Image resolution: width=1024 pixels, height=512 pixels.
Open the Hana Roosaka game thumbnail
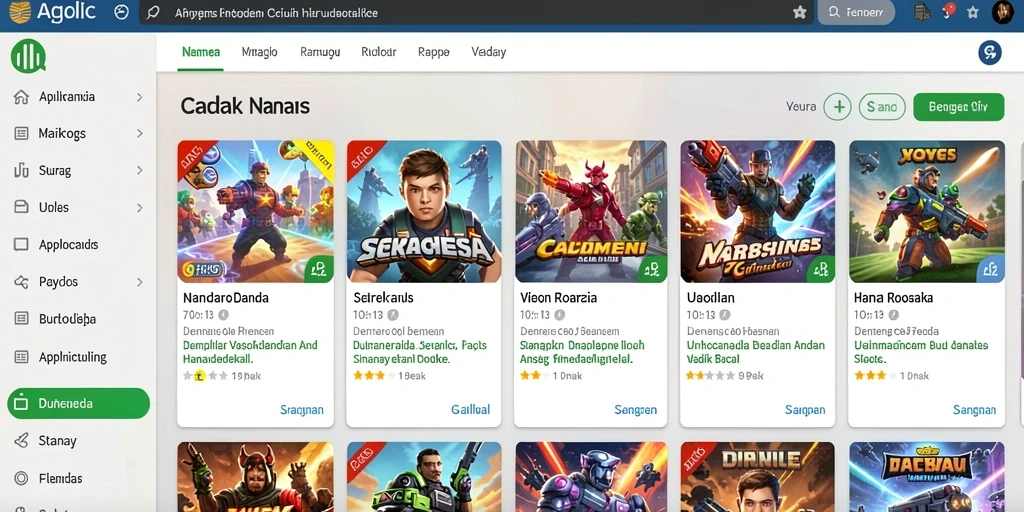click(x=926, y=212)
